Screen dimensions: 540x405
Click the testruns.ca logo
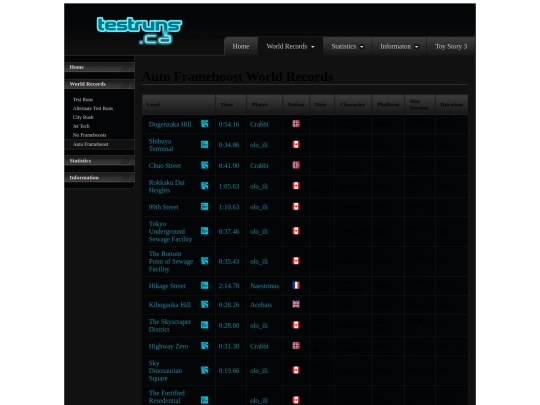click(139, 31)
